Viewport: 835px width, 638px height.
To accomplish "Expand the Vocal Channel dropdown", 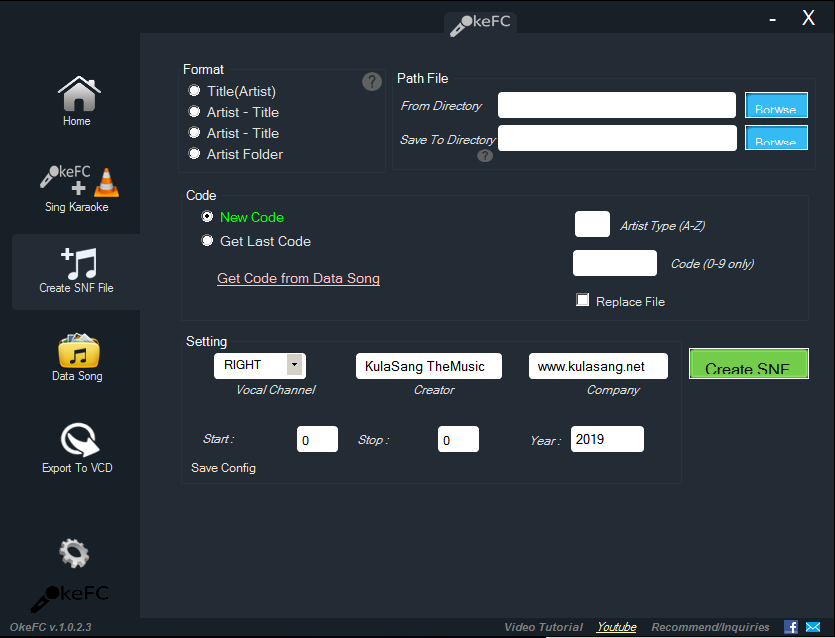I will [294, 365].
